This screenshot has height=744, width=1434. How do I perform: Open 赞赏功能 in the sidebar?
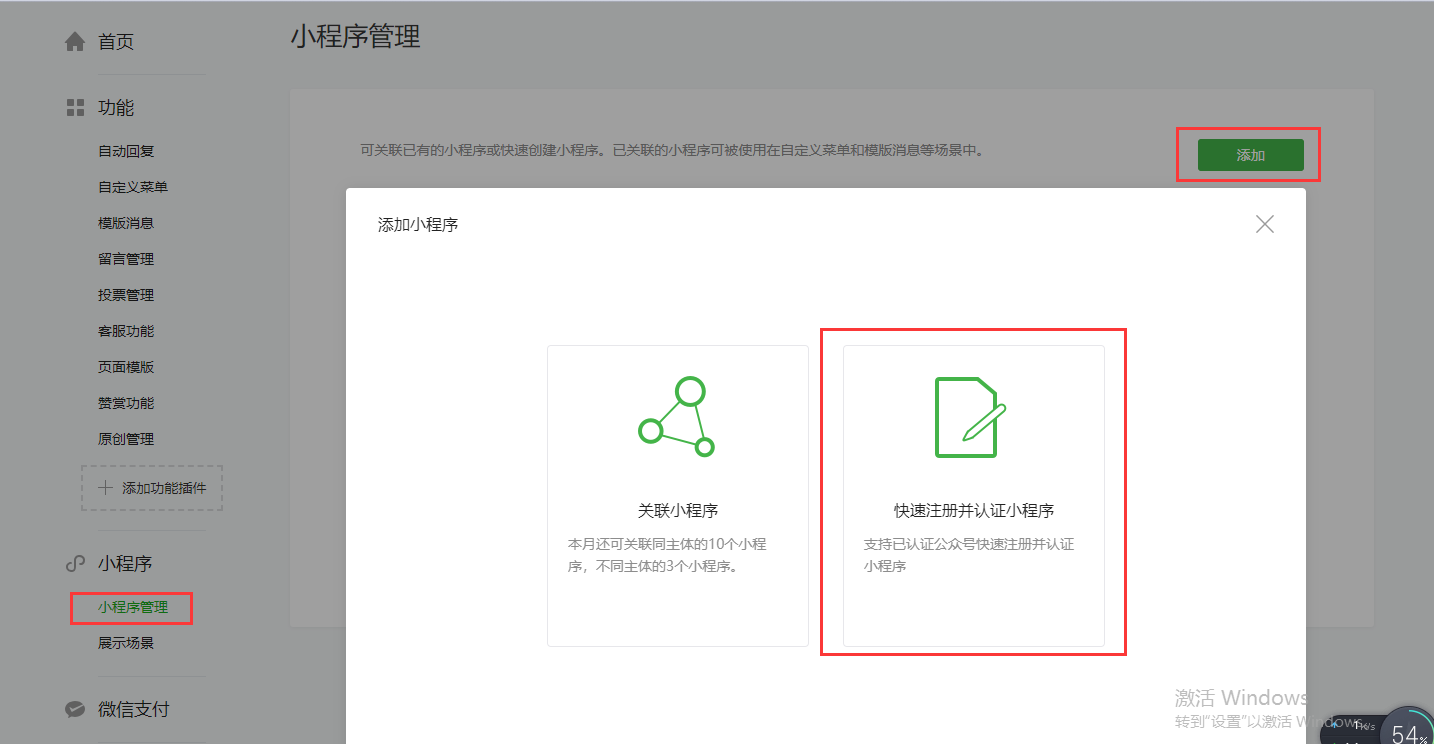[x=126, y=403]
